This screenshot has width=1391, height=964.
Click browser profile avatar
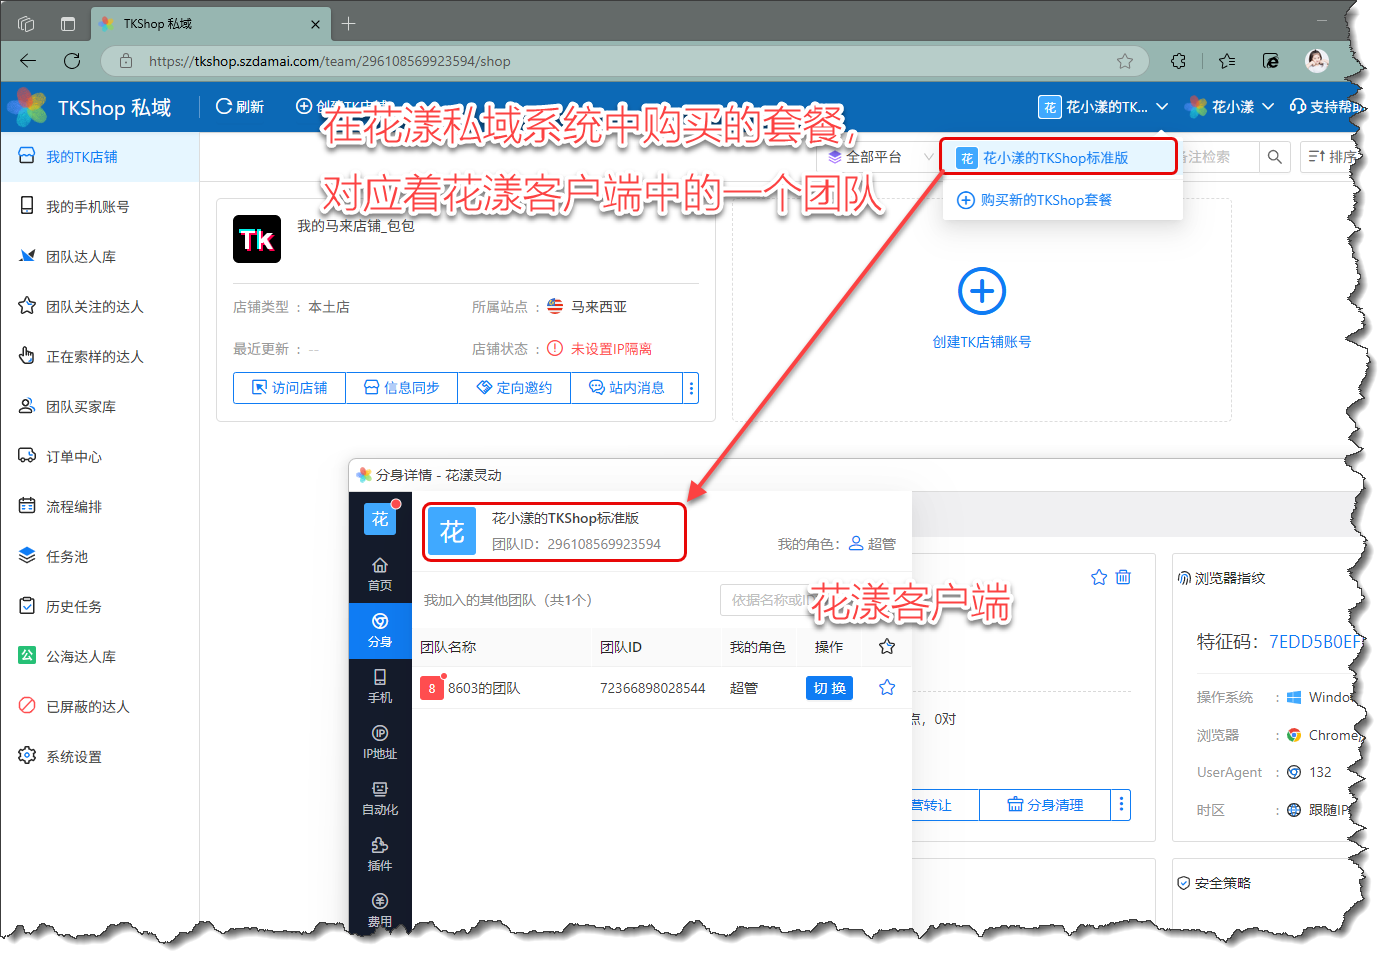click(1317, 61)
